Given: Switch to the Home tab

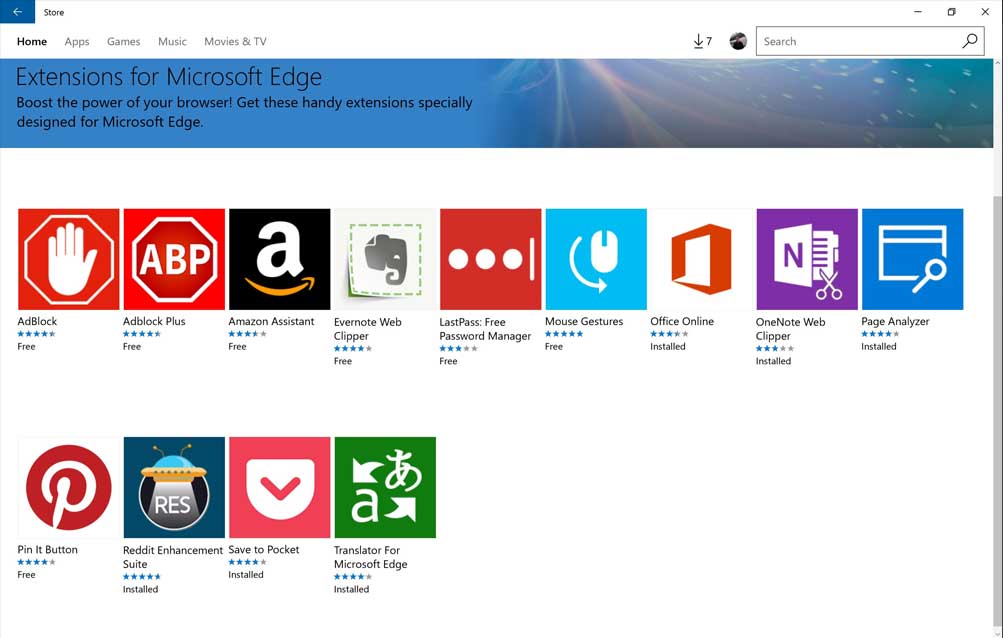Looking at the screenshot, I should point(32,42).
